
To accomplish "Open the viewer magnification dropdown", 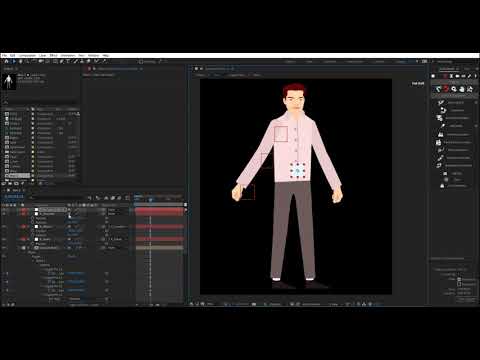I will [211, 304].
